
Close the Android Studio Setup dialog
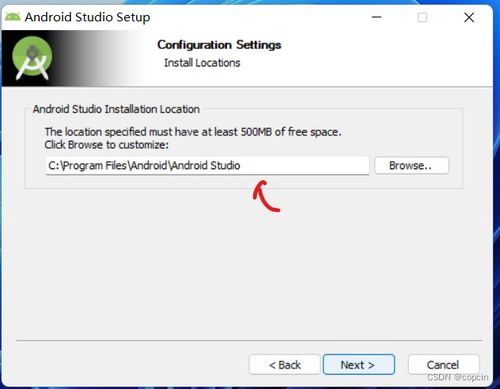coord(469,17)
